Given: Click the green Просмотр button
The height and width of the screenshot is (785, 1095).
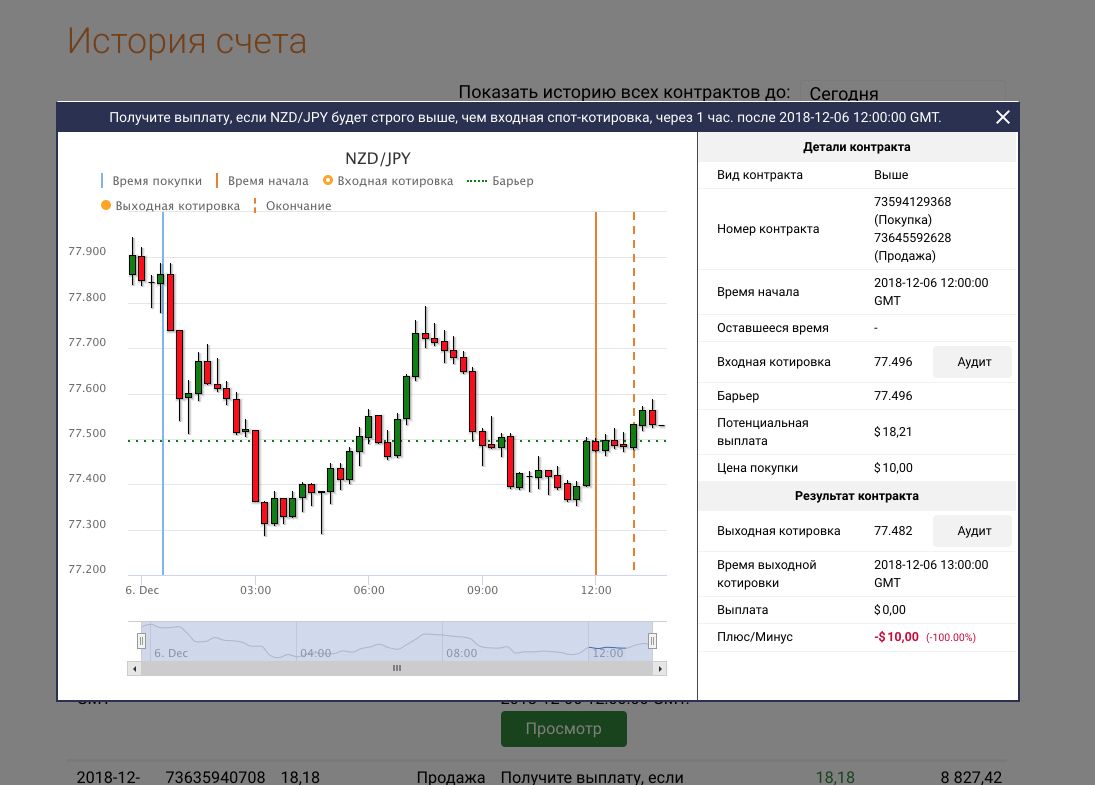Looking at the screenshot, I should (x=563, y=729).
